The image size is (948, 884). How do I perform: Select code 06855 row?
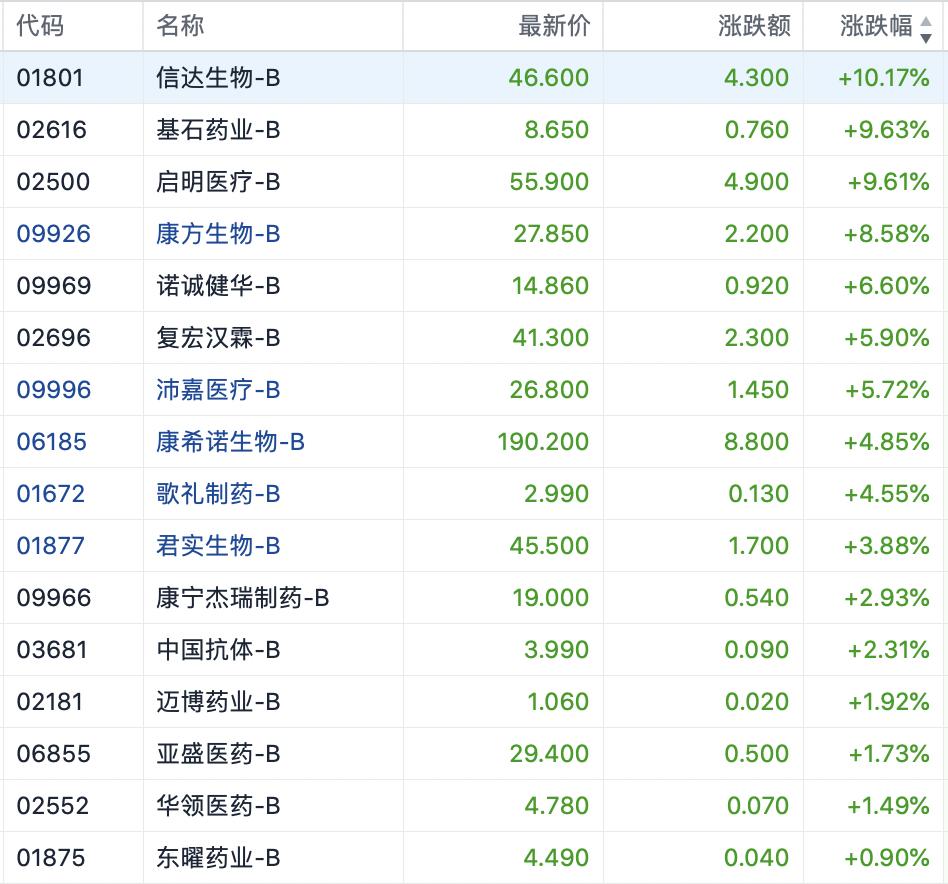point(54,754)
